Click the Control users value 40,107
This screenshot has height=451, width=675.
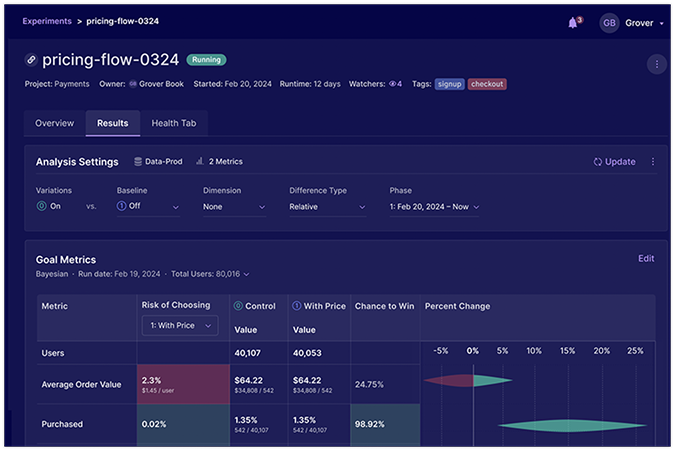[x=248, y=353]
